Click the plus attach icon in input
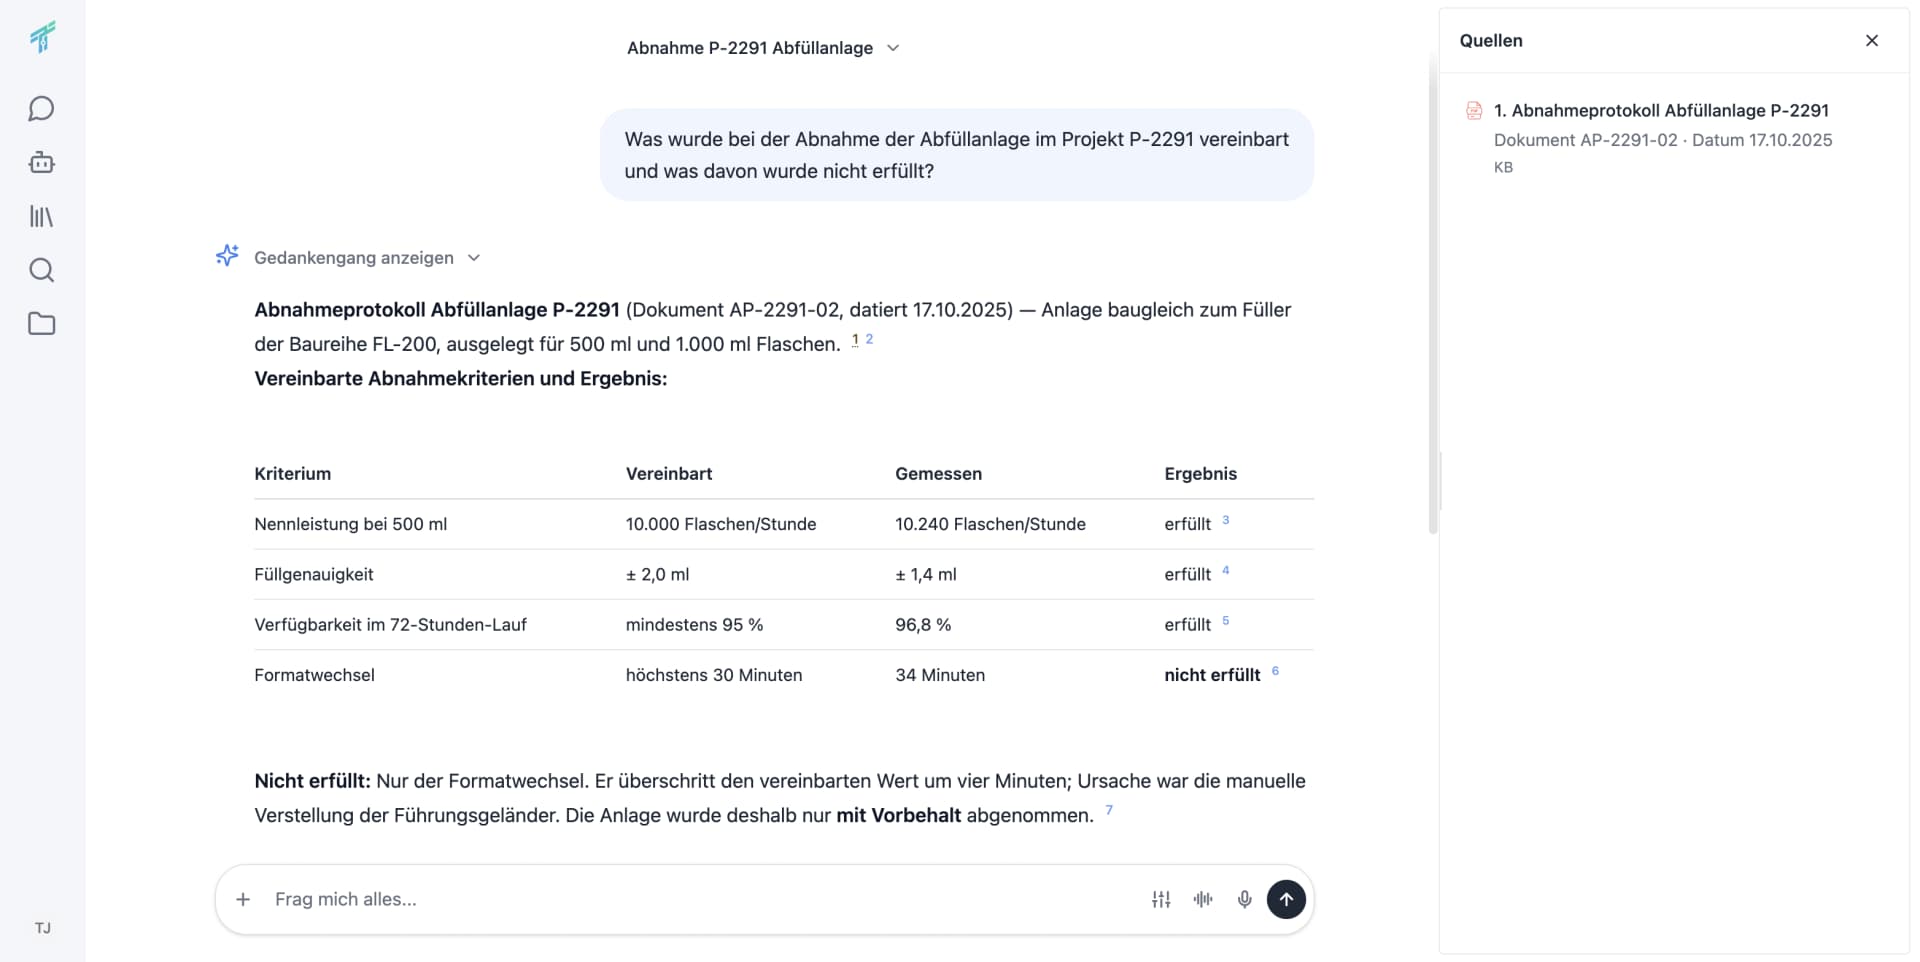Image resolution: width=1920 pixels, height=962 pixels. point(243,899)
